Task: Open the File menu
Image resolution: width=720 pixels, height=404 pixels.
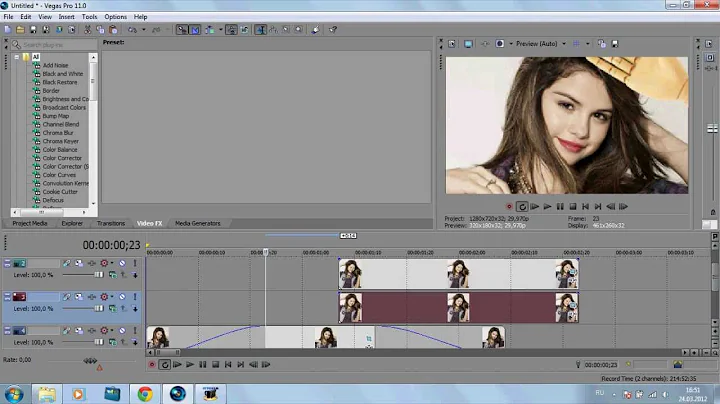Action: tap(8, 17)
